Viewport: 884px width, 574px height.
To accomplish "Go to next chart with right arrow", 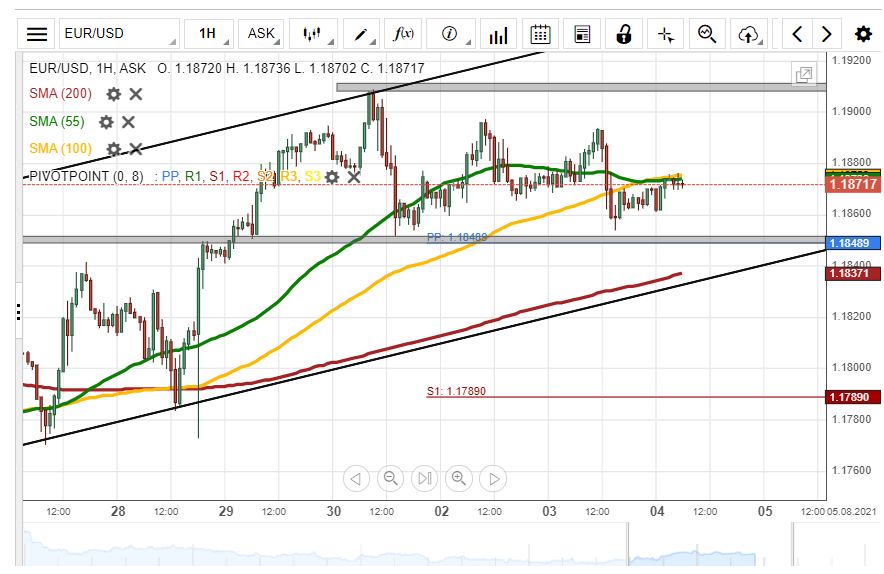I will coord(826,34).
